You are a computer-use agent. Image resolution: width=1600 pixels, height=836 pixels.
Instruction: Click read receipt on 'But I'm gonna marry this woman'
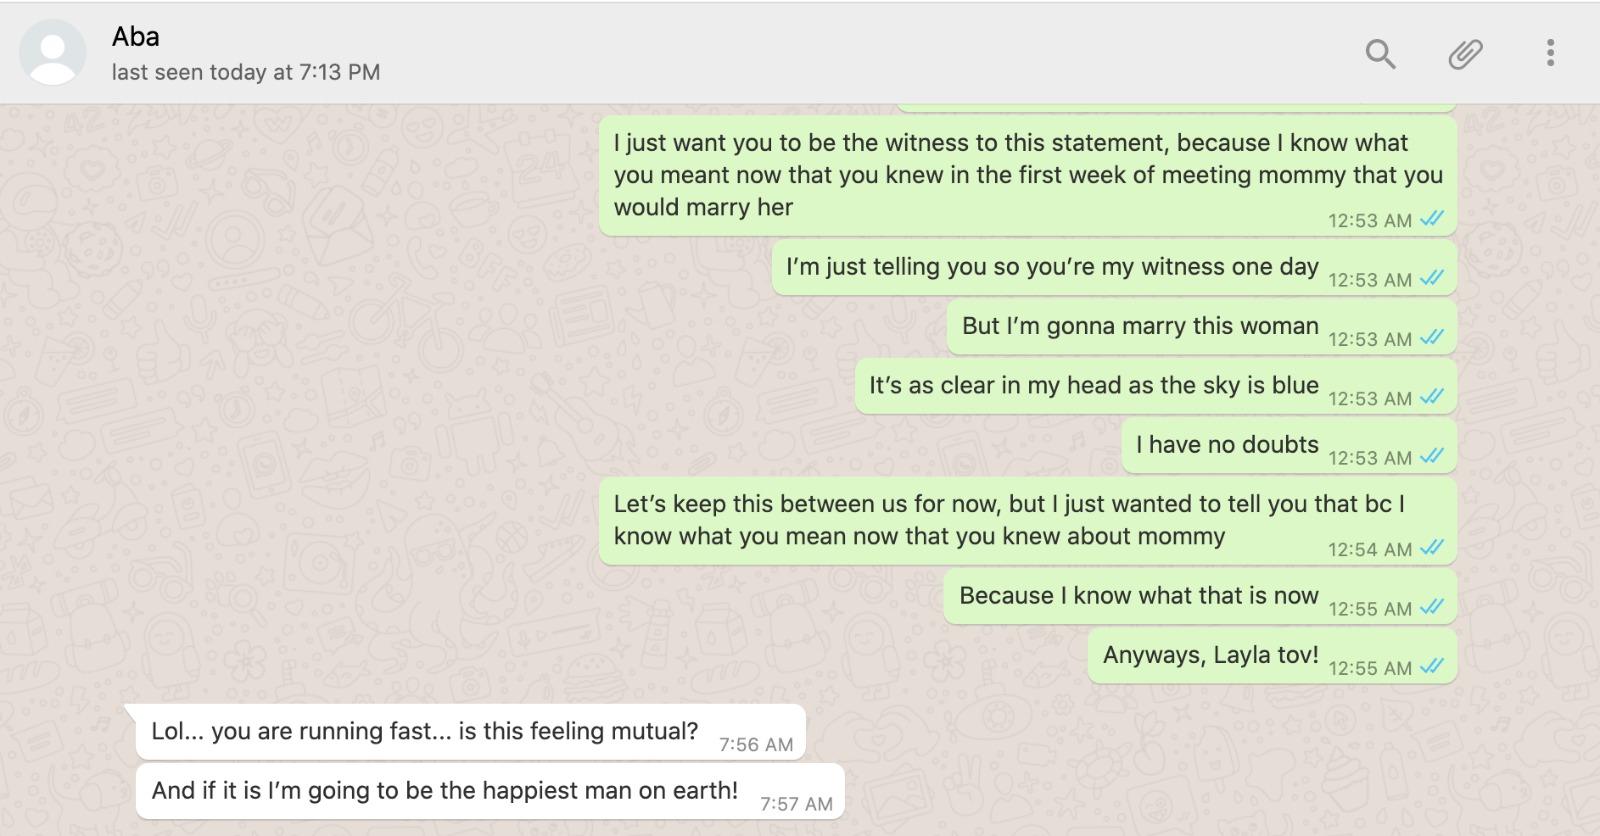pyautogui.click(x=1432, y=337)
